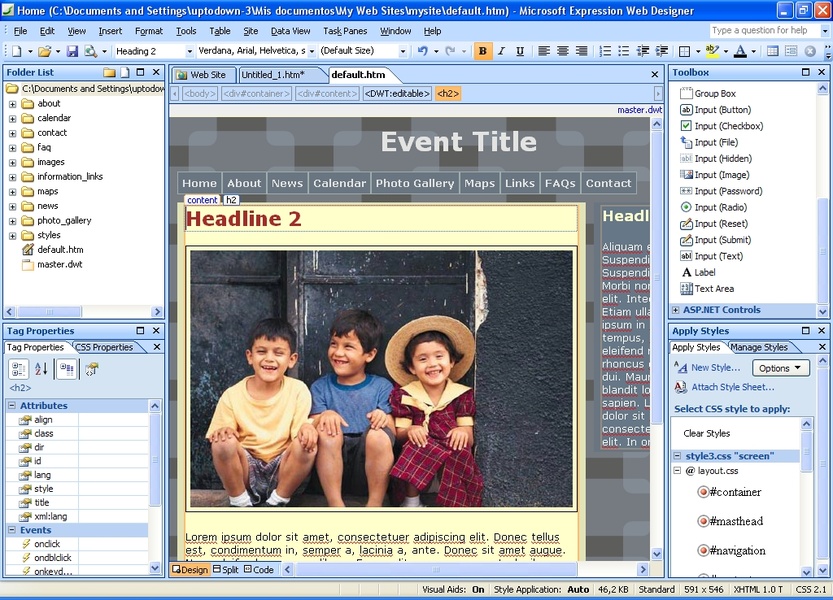Switch to Code view mode
The height and width of the screenshot is (600, 833).
(258, 570)
